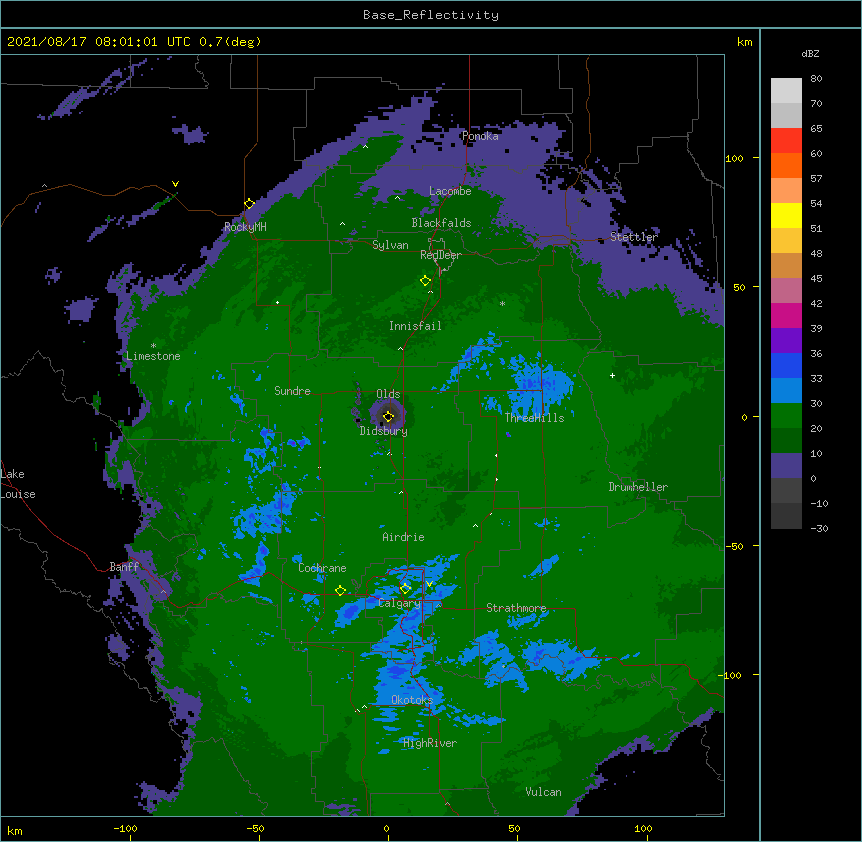Select the pink 42-45 dBZ legend swatch
862x842 pixels.
click(786, 290)
